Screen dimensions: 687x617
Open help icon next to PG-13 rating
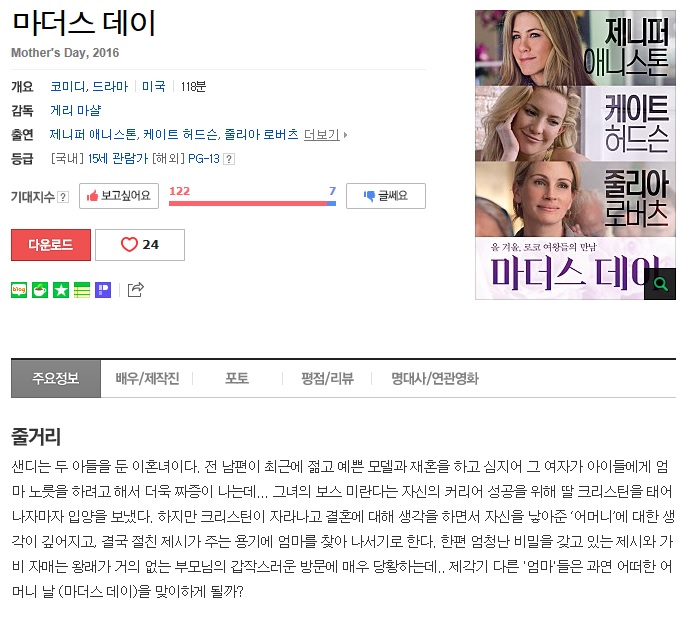(x=229, y=159)
